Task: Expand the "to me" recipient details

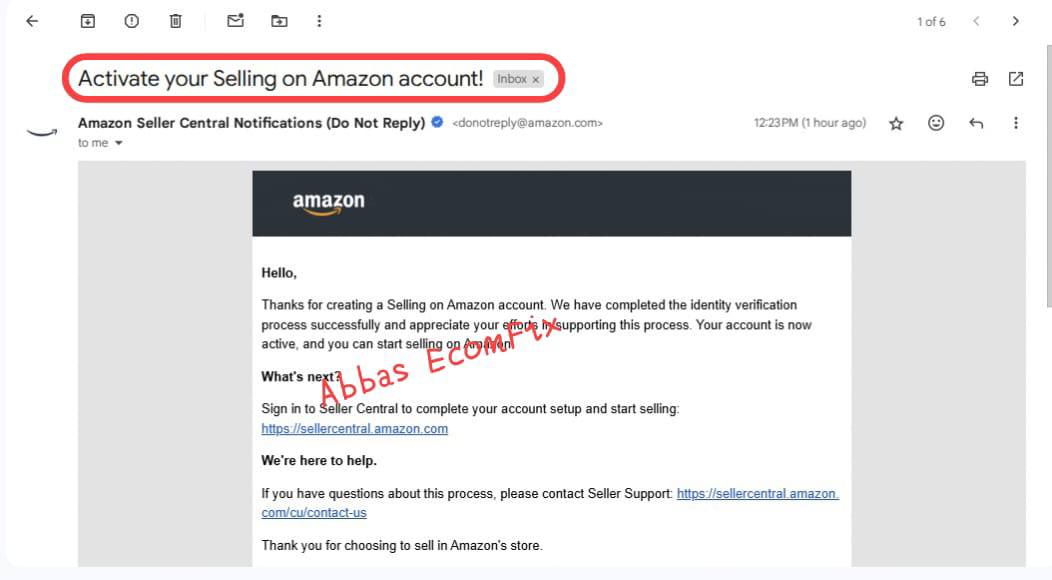Action: click(119, 143)
